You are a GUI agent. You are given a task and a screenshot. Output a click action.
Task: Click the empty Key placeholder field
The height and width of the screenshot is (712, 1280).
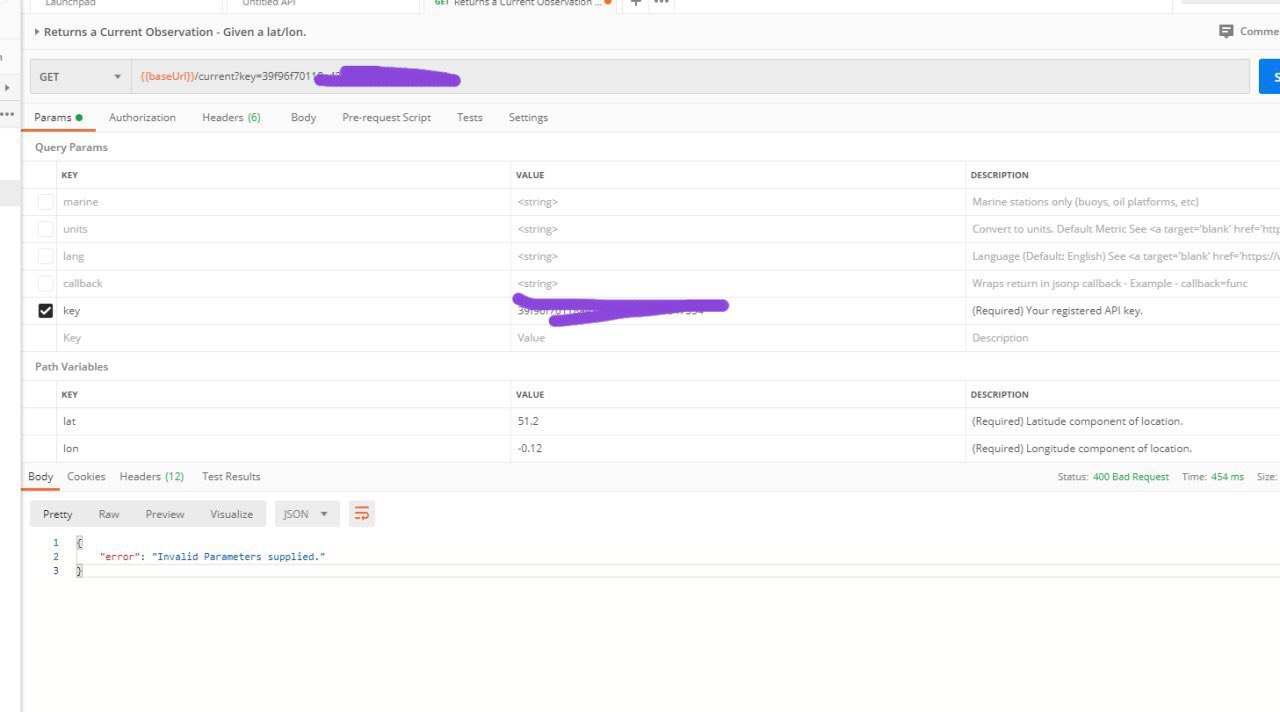coord(284,338)
